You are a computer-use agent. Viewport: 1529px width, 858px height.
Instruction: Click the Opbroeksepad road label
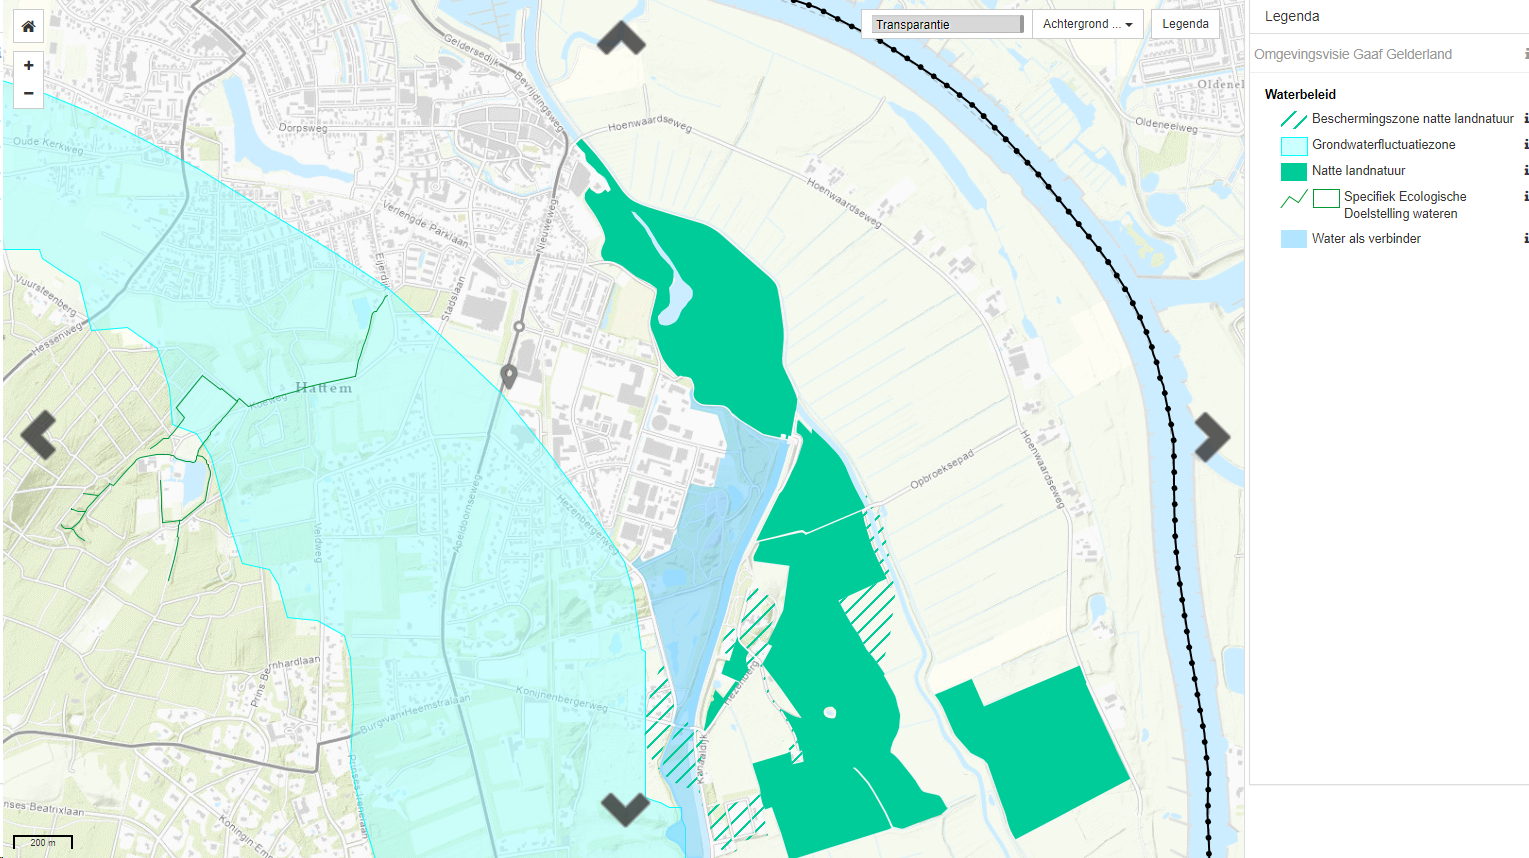pos(942,470)
